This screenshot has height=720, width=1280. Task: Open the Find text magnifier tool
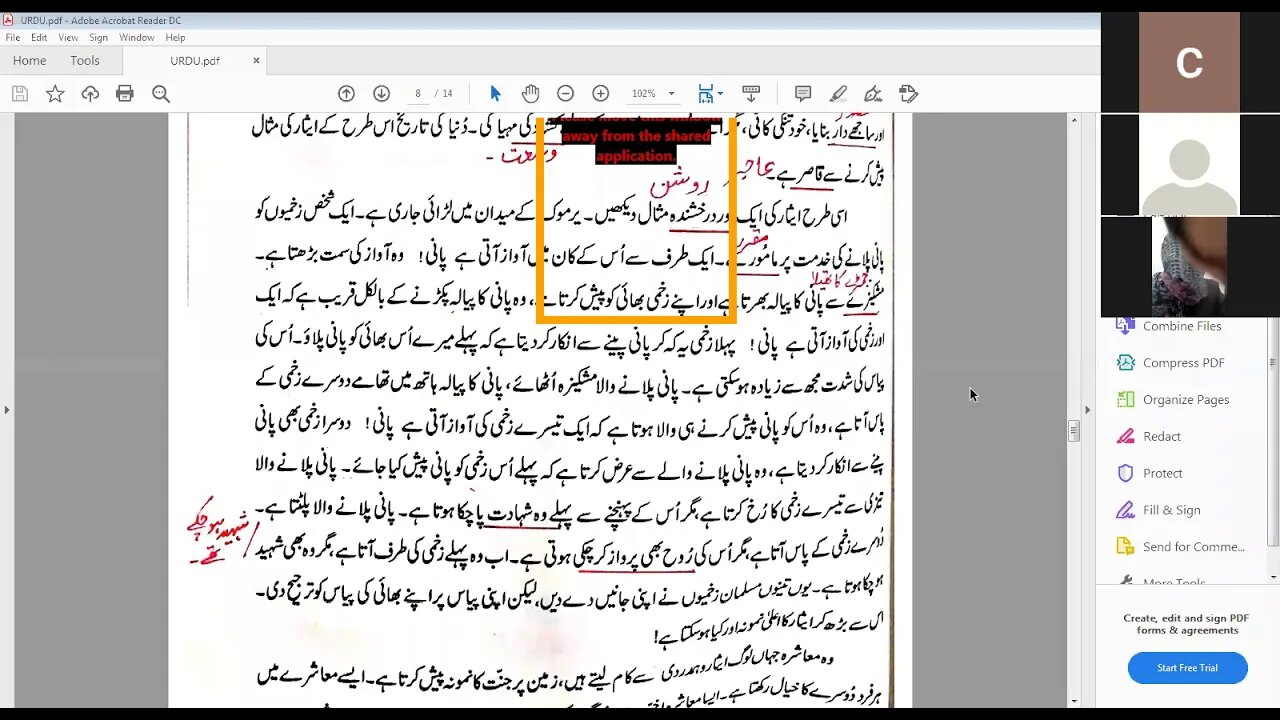tap(161, 94)
